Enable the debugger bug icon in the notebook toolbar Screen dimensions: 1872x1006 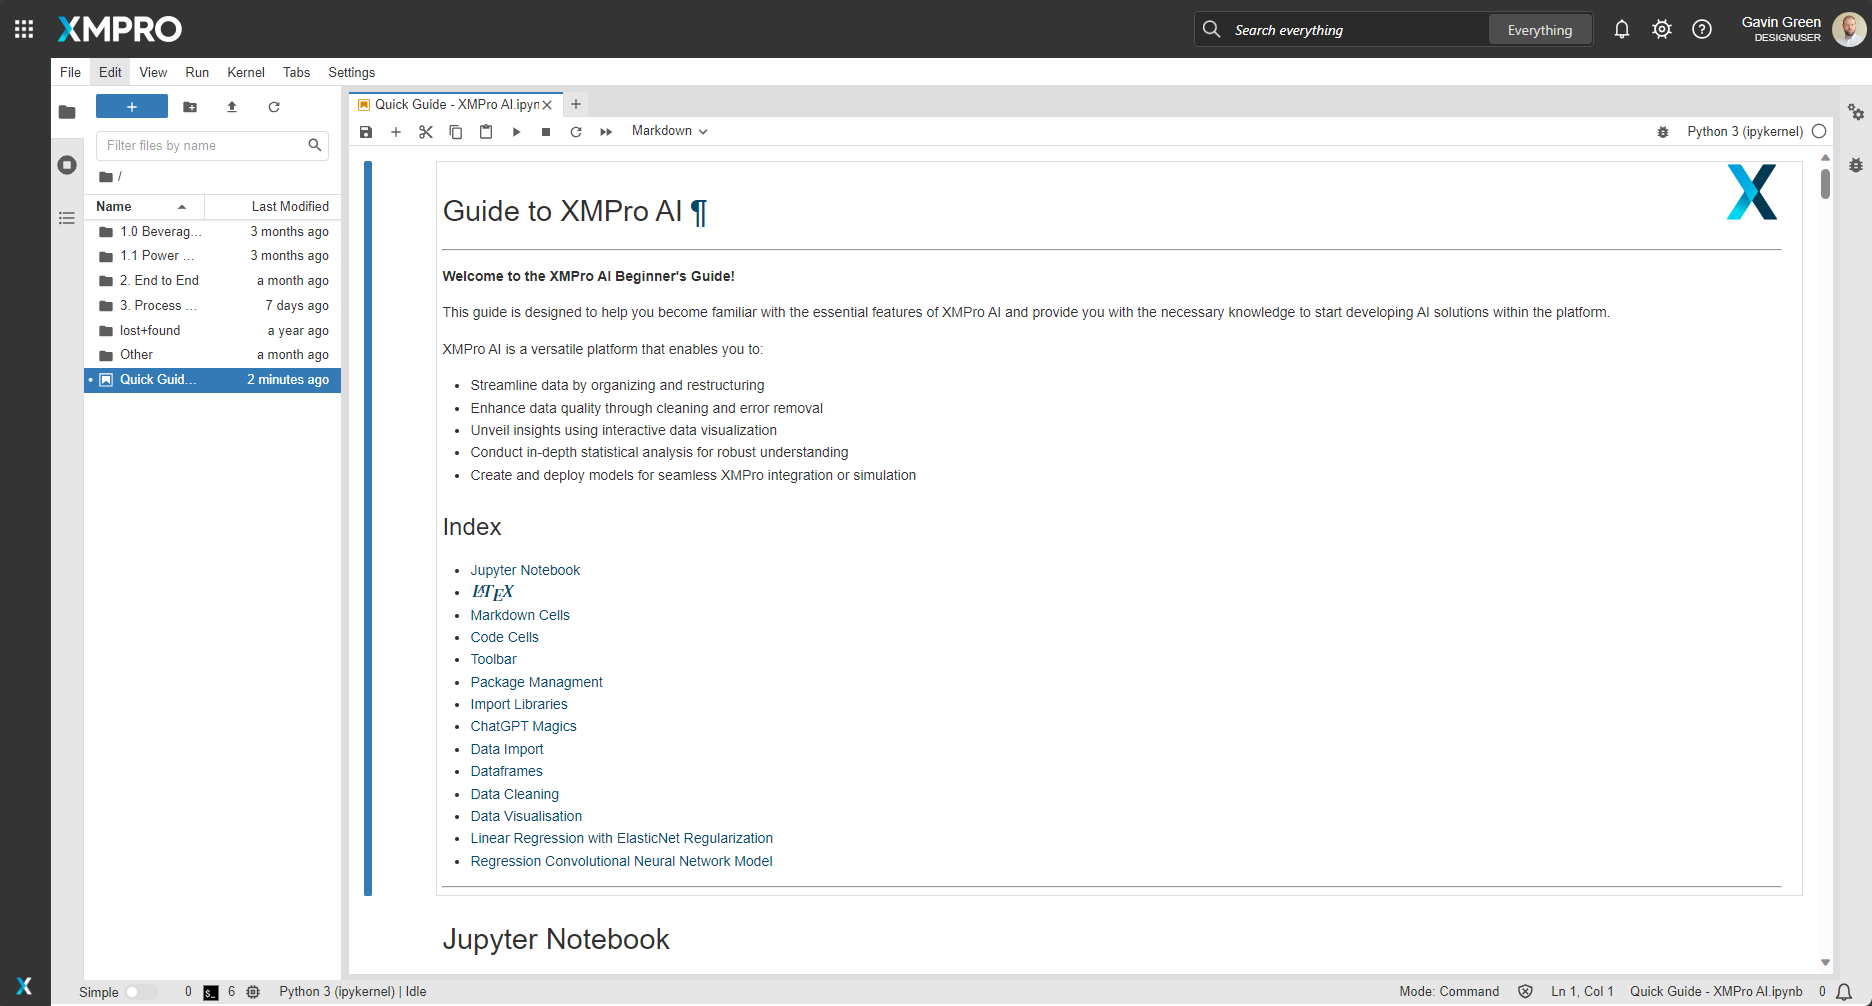tap(1663, 132)
